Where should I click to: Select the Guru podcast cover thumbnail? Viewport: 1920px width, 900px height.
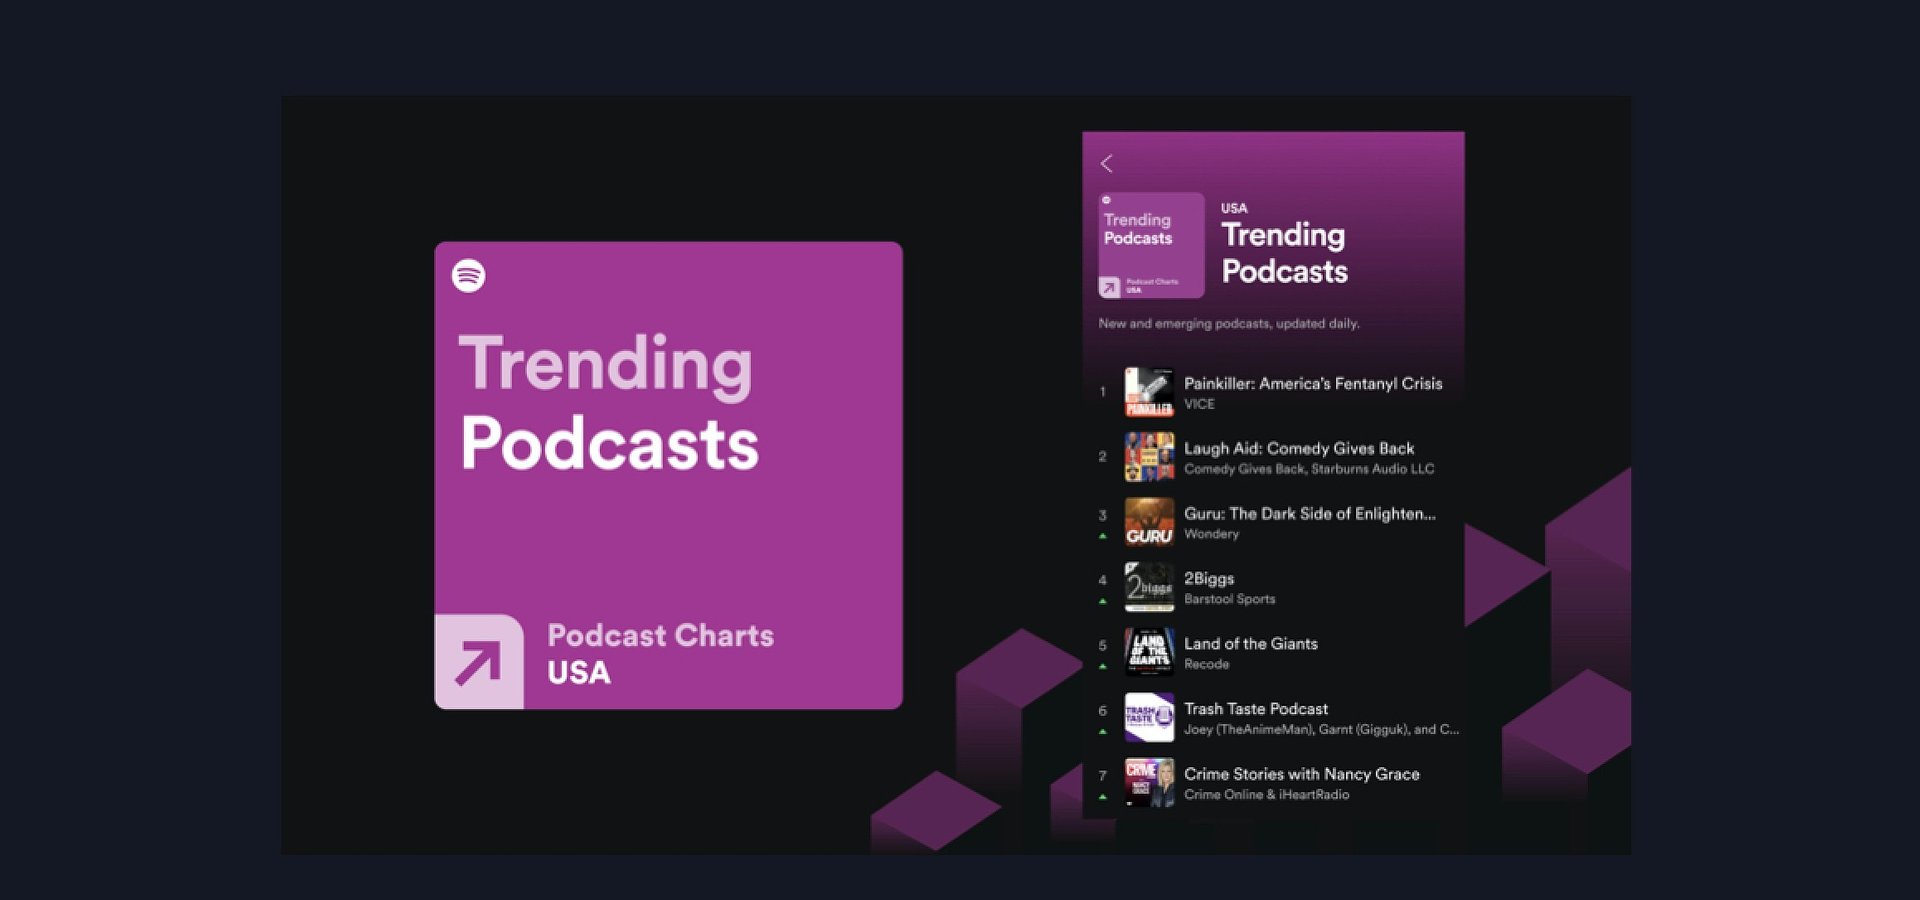point(1149,523)
